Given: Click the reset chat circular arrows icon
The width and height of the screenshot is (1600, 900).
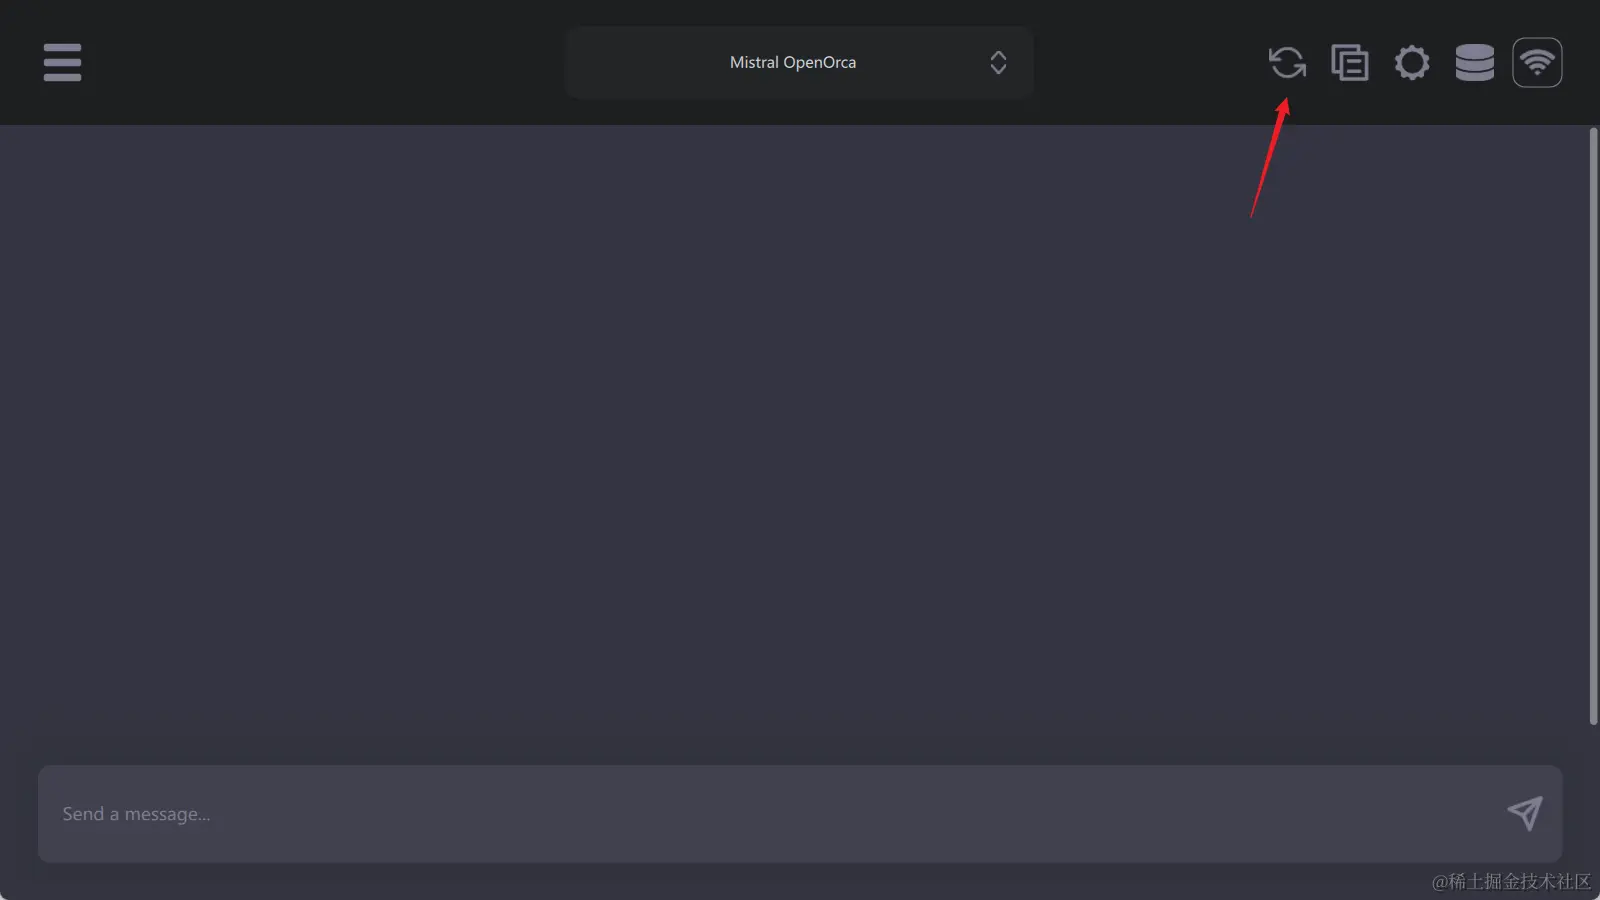Looking at the screenshot, I should click(1288, 62).
